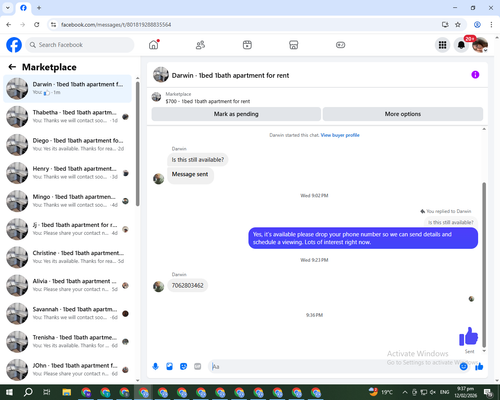Click the address bar URL
500x400 pixels.
point(116,25)
